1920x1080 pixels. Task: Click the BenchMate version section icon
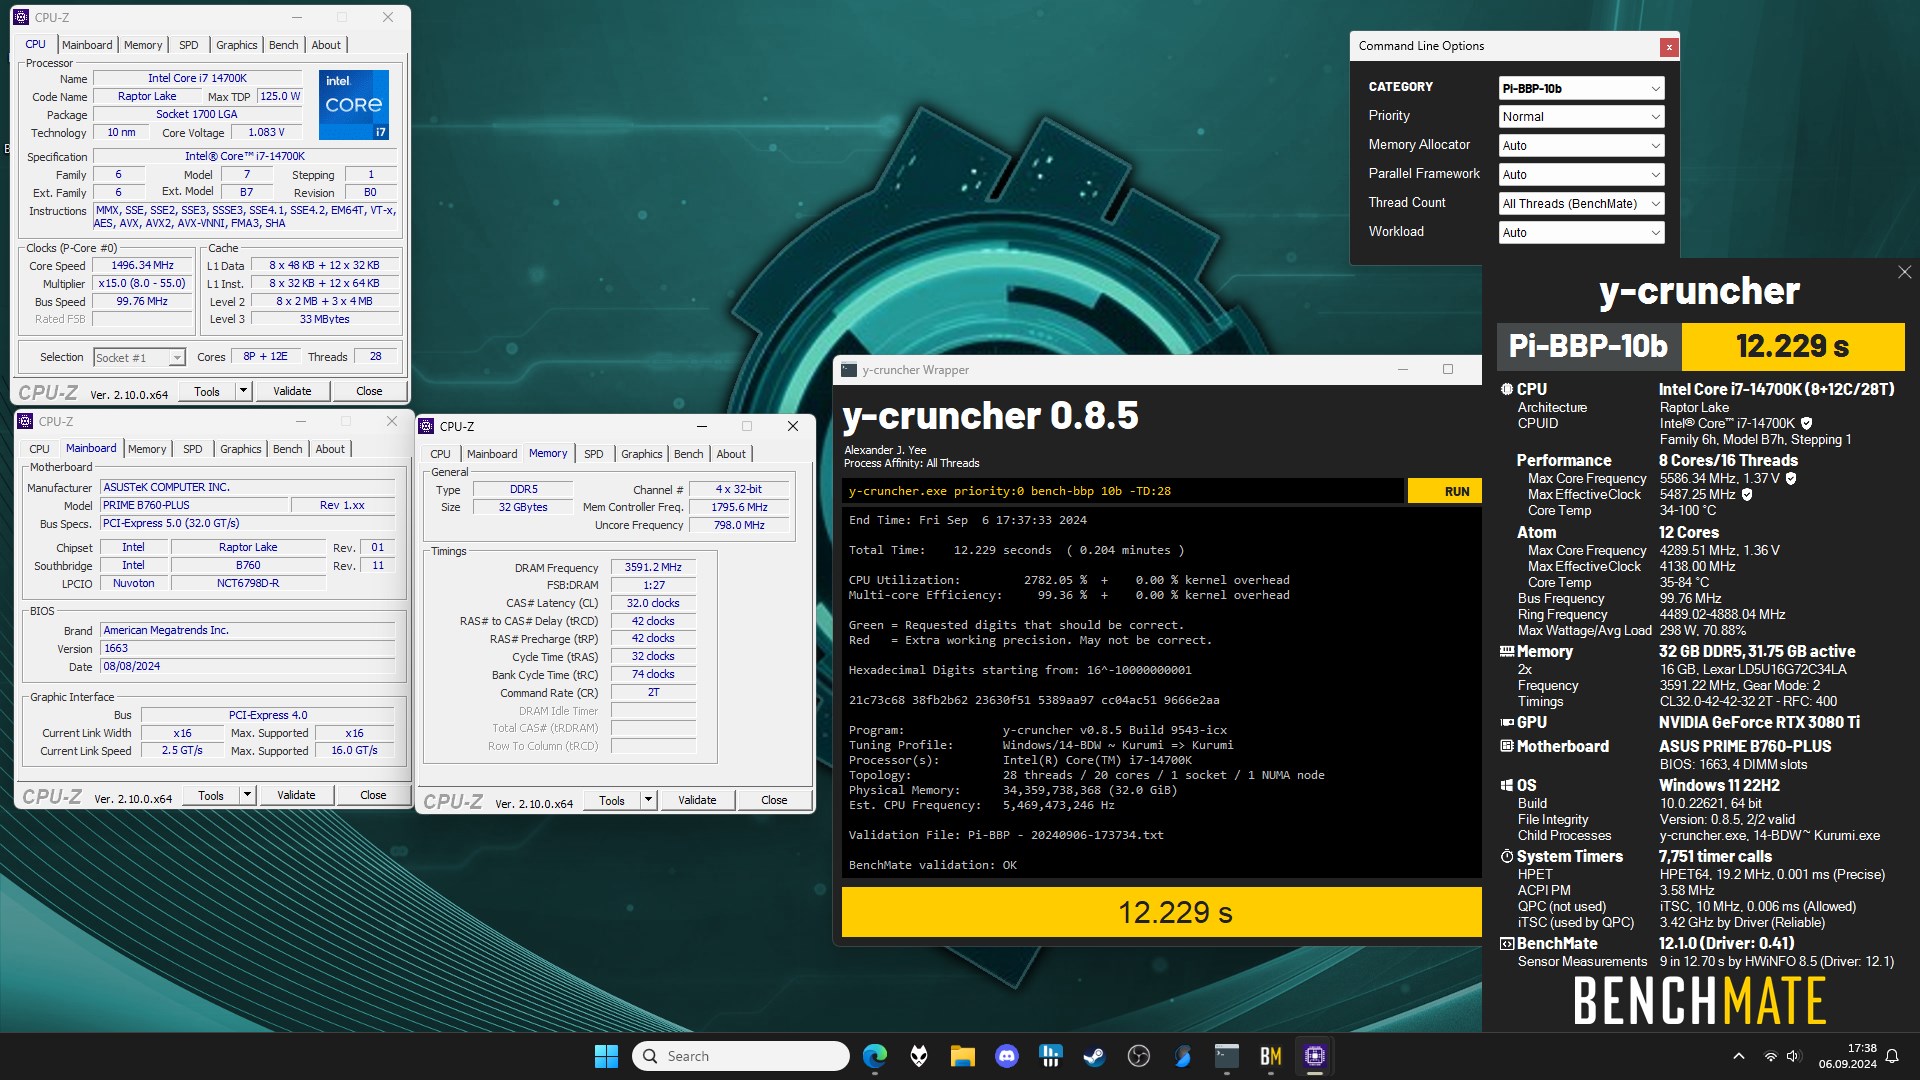pyautogui.click(x=1506, y=943)
